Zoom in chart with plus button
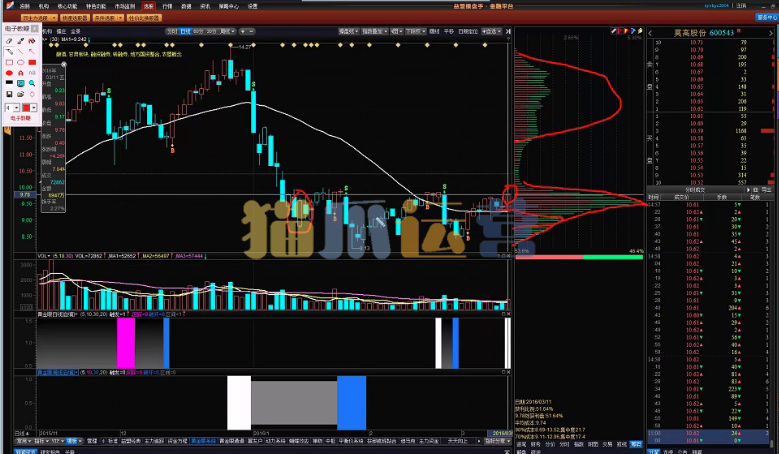Viewport: 779px width, 454px height. (243, 31)
